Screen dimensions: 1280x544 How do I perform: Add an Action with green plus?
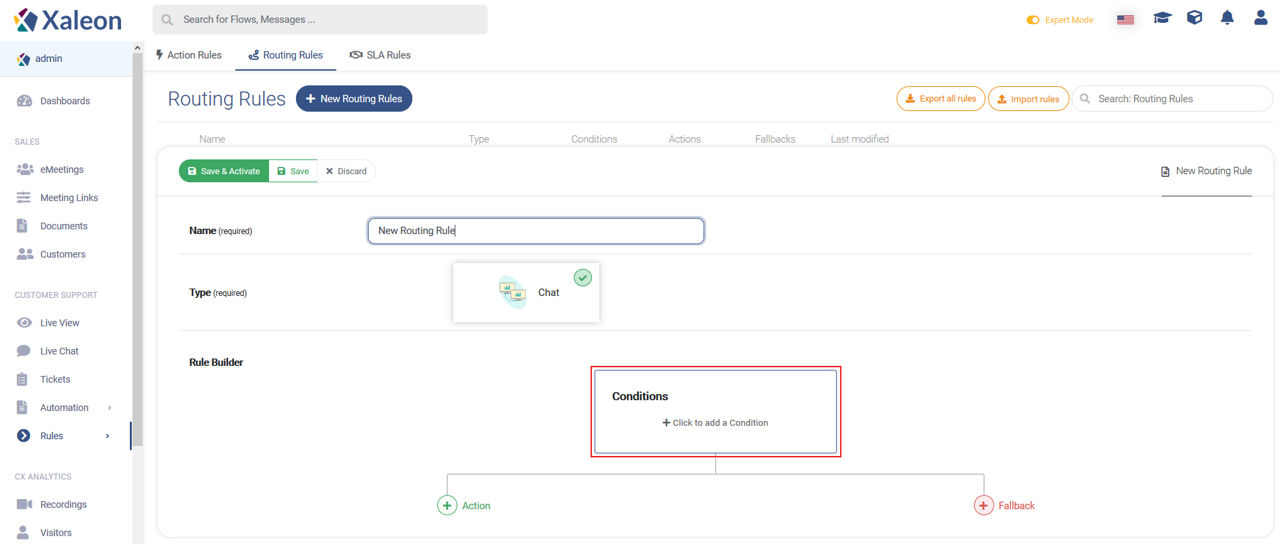447,505
